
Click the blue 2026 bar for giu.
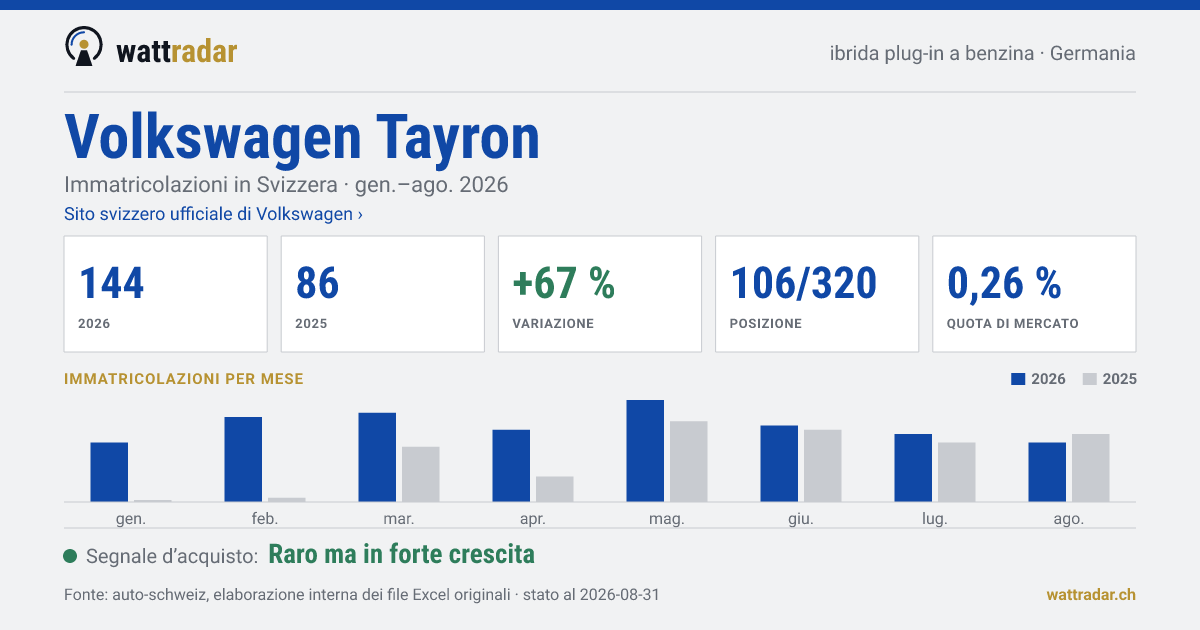click(x=779, y=464)
